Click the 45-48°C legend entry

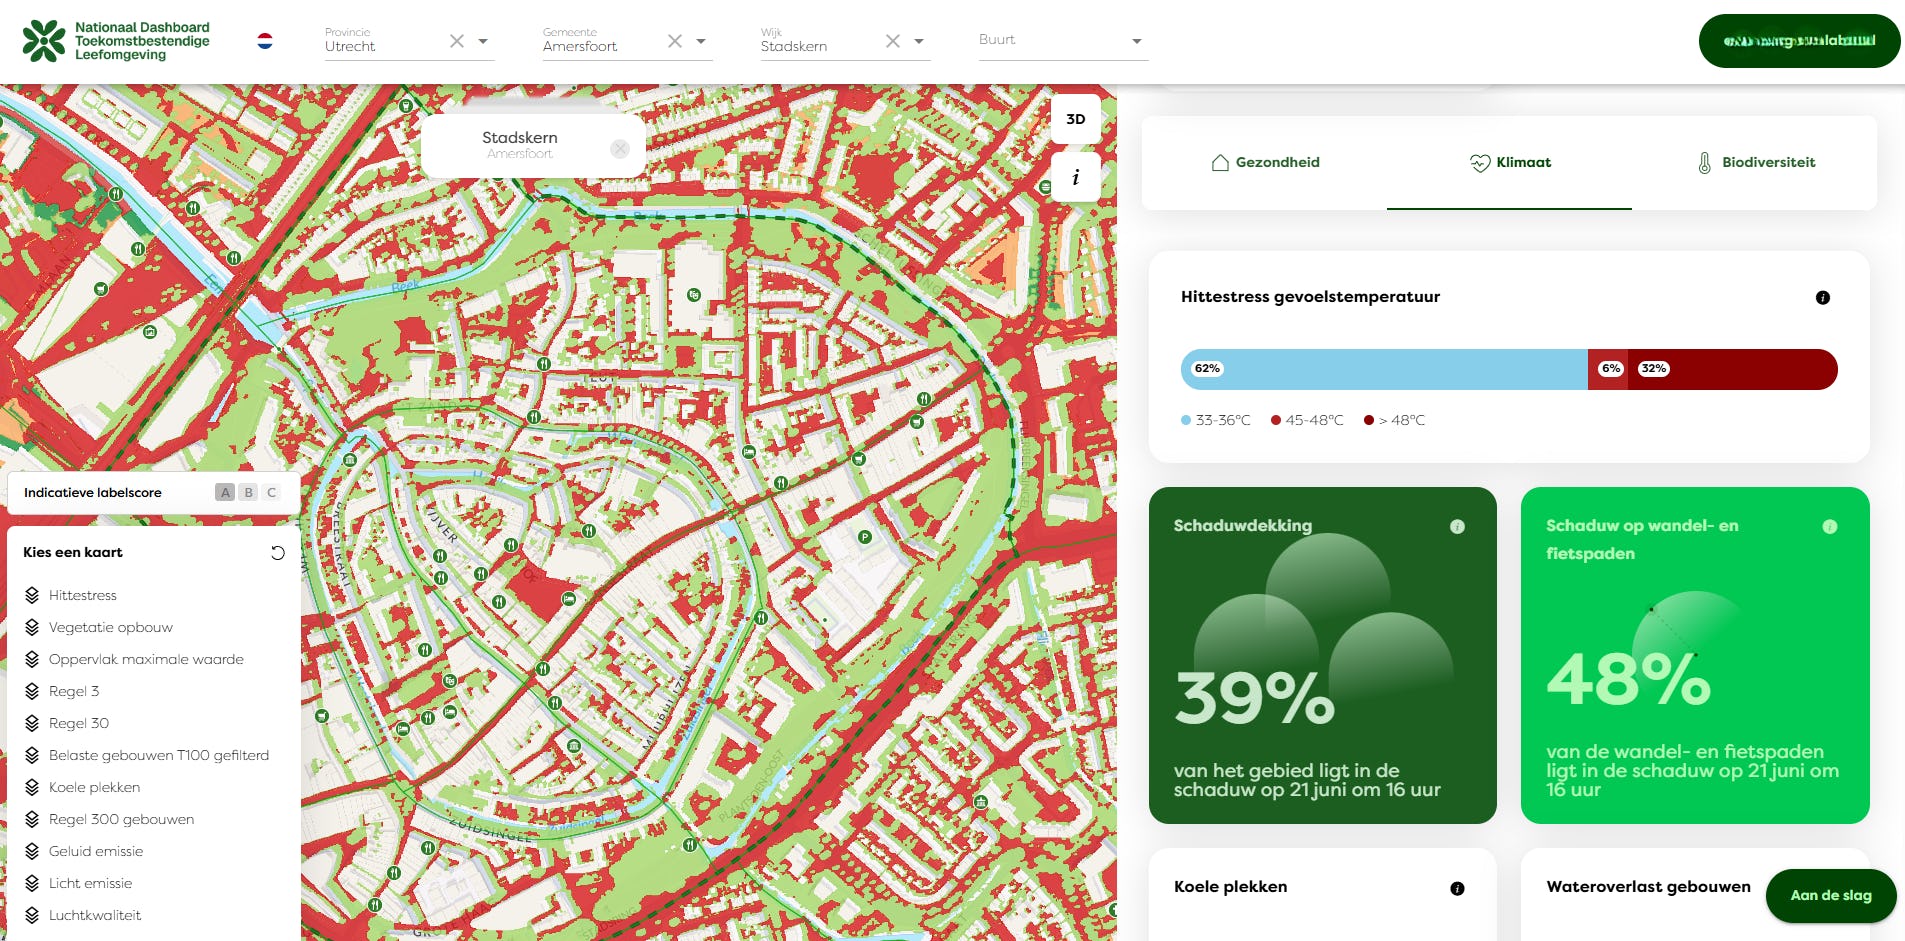(1307, 420)
